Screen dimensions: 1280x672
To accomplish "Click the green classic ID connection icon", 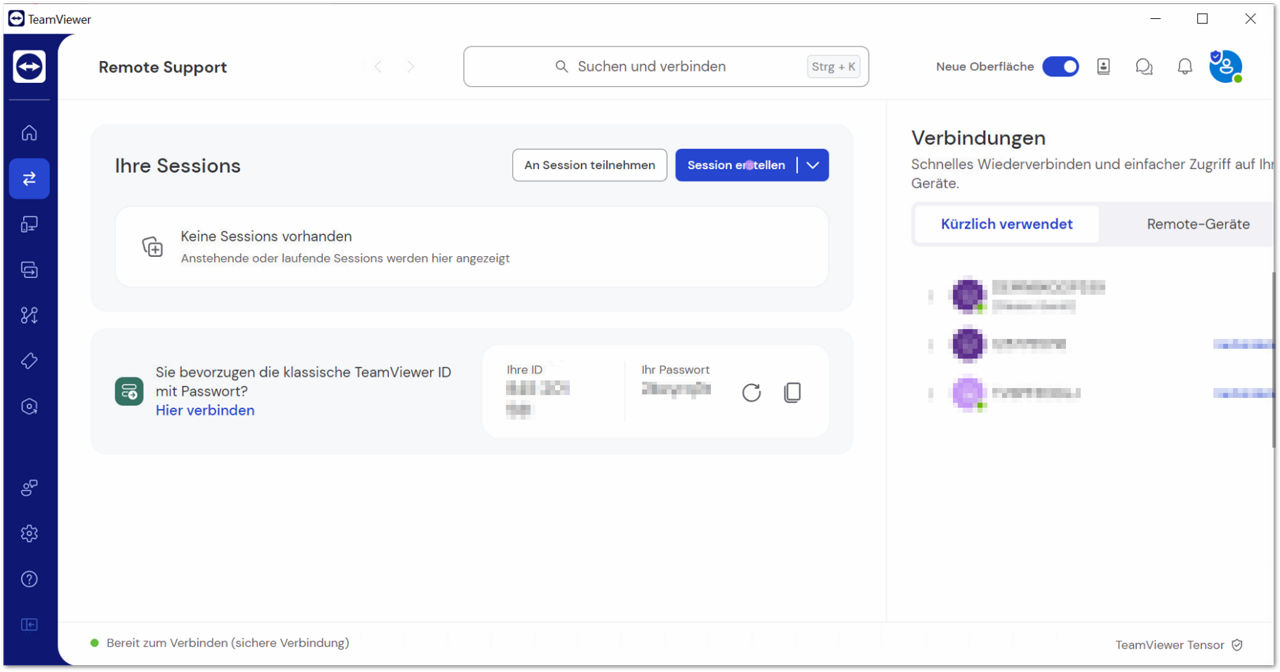I will click(x=129, y=391).
